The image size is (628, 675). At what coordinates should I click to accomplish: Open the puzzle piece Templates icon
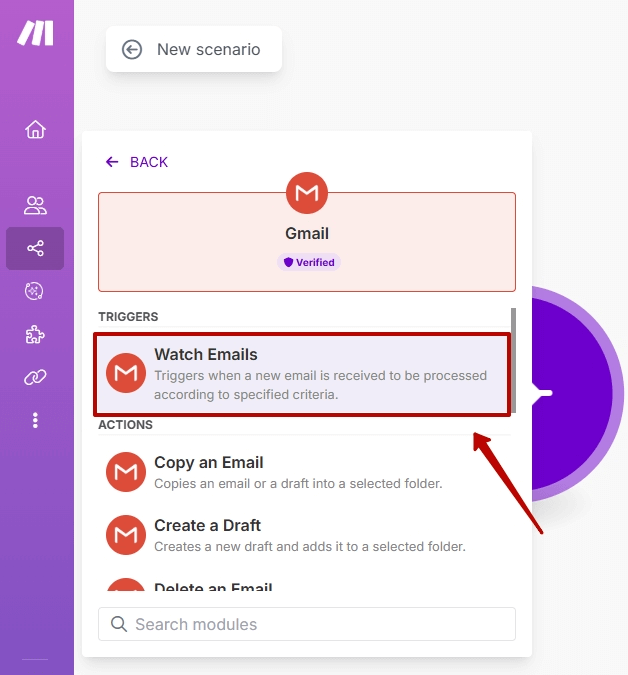[x=35, y=334]
